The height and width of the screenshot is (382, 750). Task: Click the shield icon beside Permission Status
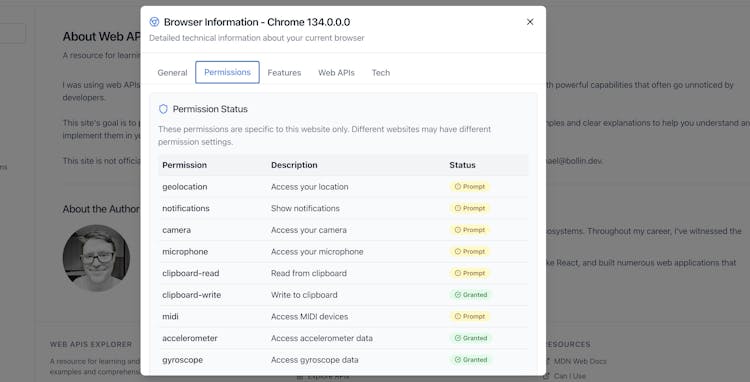pos(163,109)
